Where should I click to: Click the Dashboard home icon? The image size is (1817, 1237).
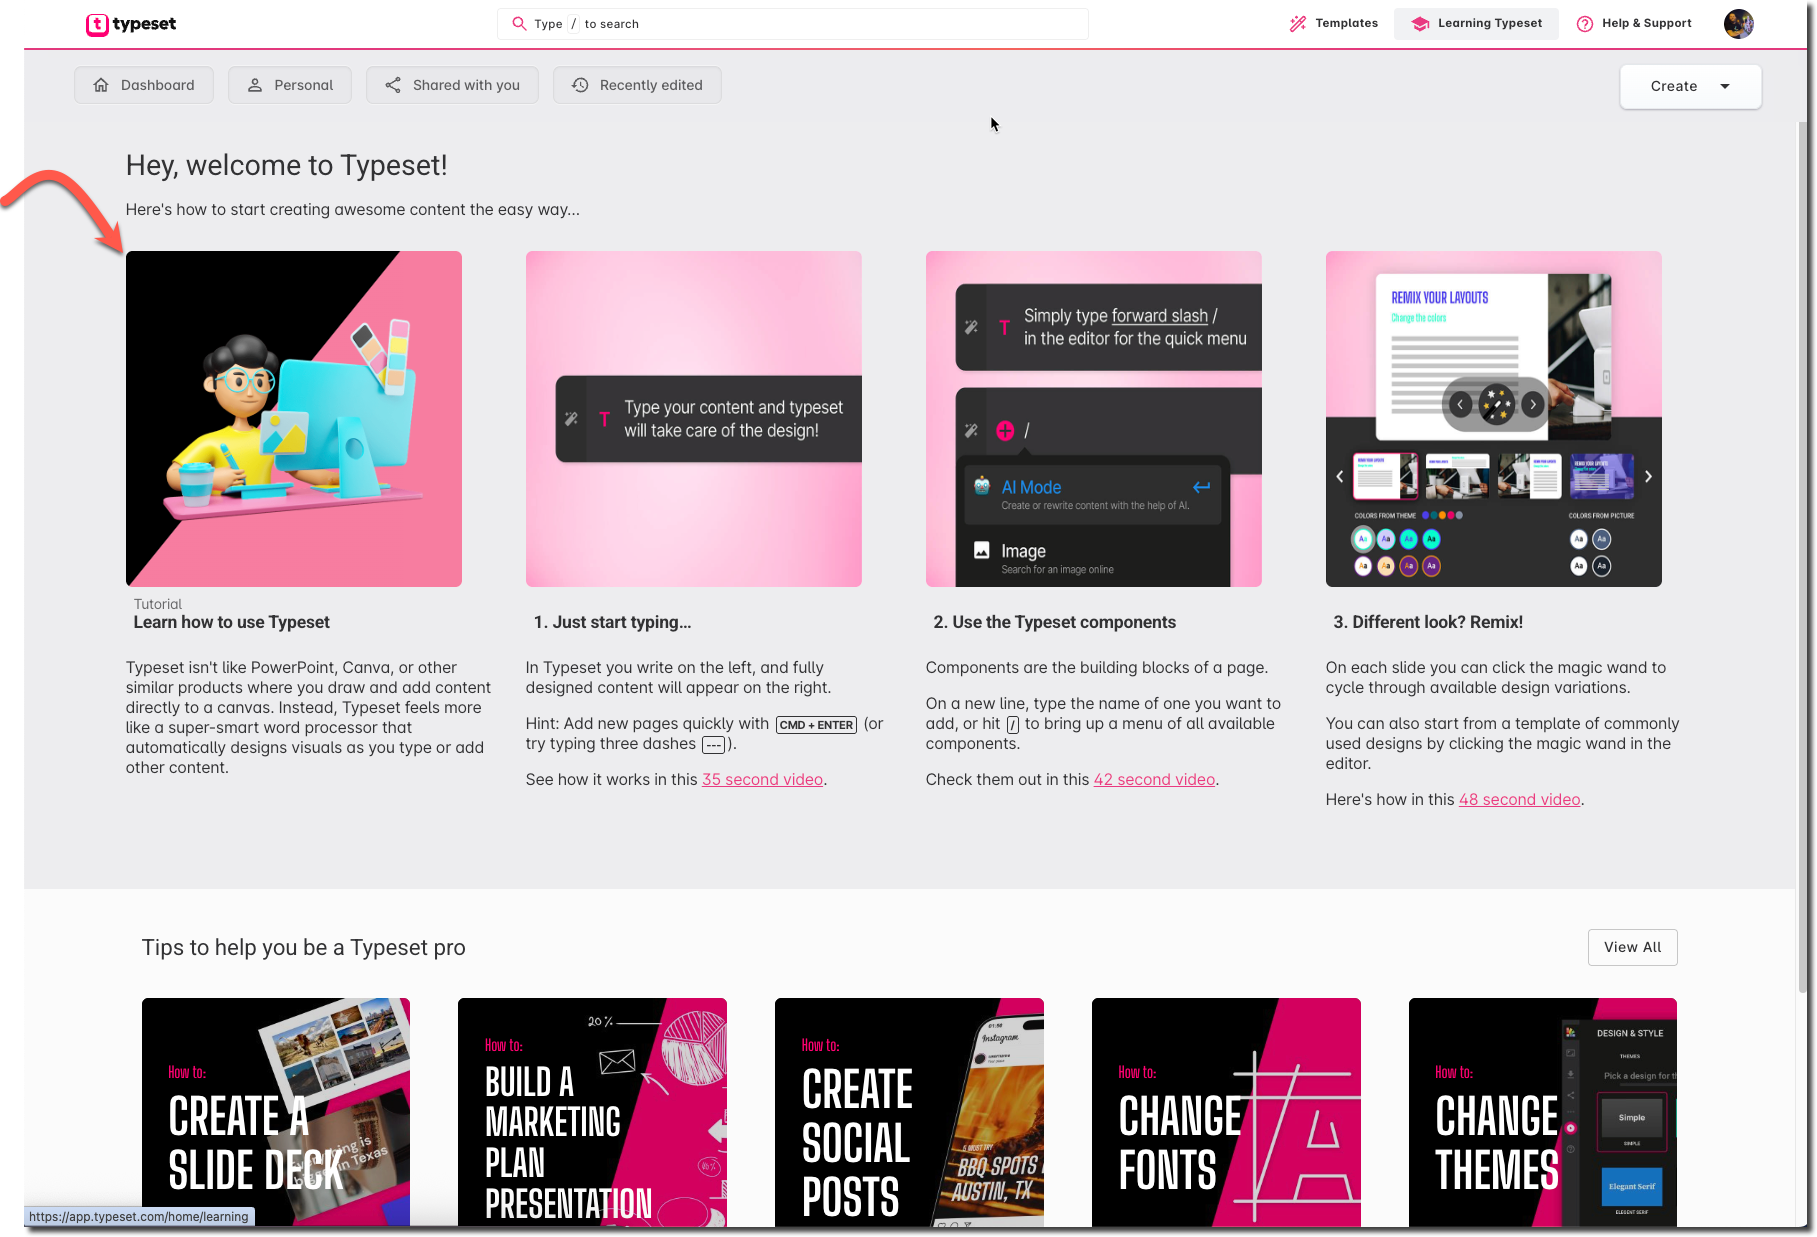[x=101, y=85]
